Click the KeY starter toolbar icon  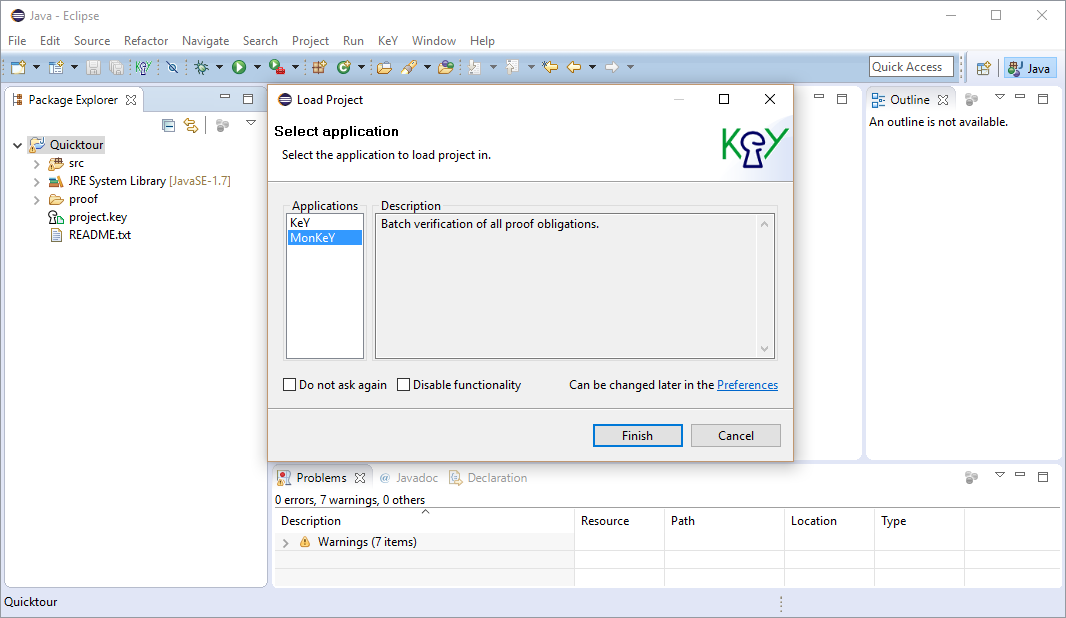click(x=143, y=67)
